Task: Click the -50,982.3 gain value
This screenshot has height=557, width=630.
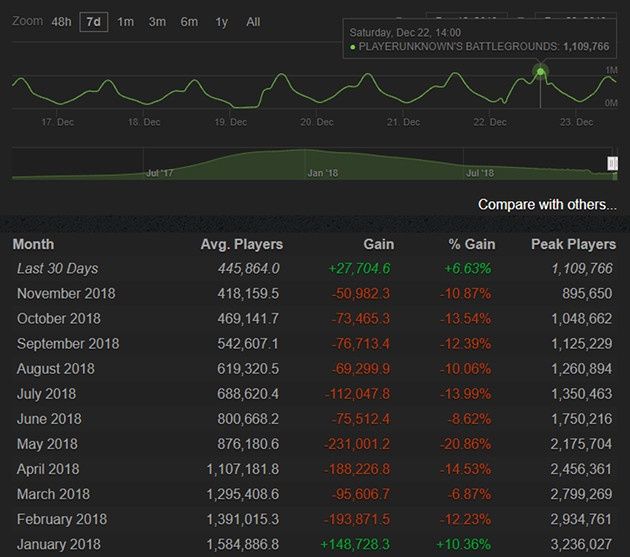Action: point(361,294)
